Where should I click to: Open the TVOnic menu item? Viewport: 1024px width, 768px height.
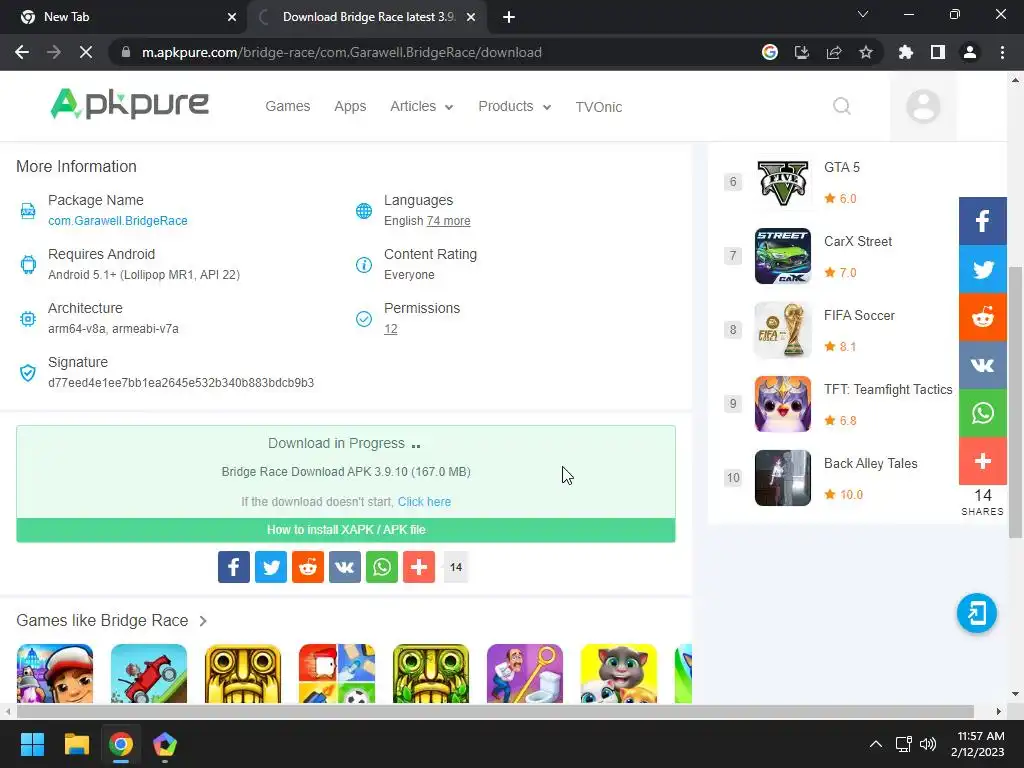[x=599, y=107]
